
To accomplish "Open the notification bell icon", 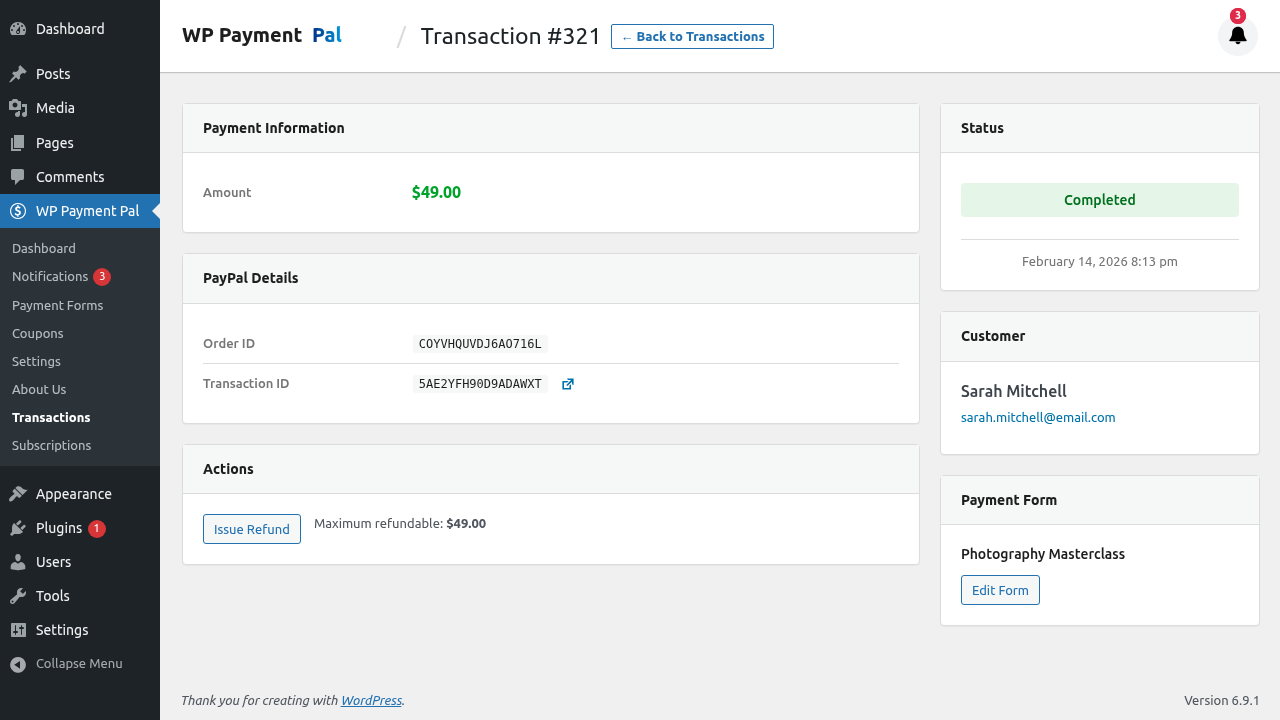I will click(x=1237, y=35).
